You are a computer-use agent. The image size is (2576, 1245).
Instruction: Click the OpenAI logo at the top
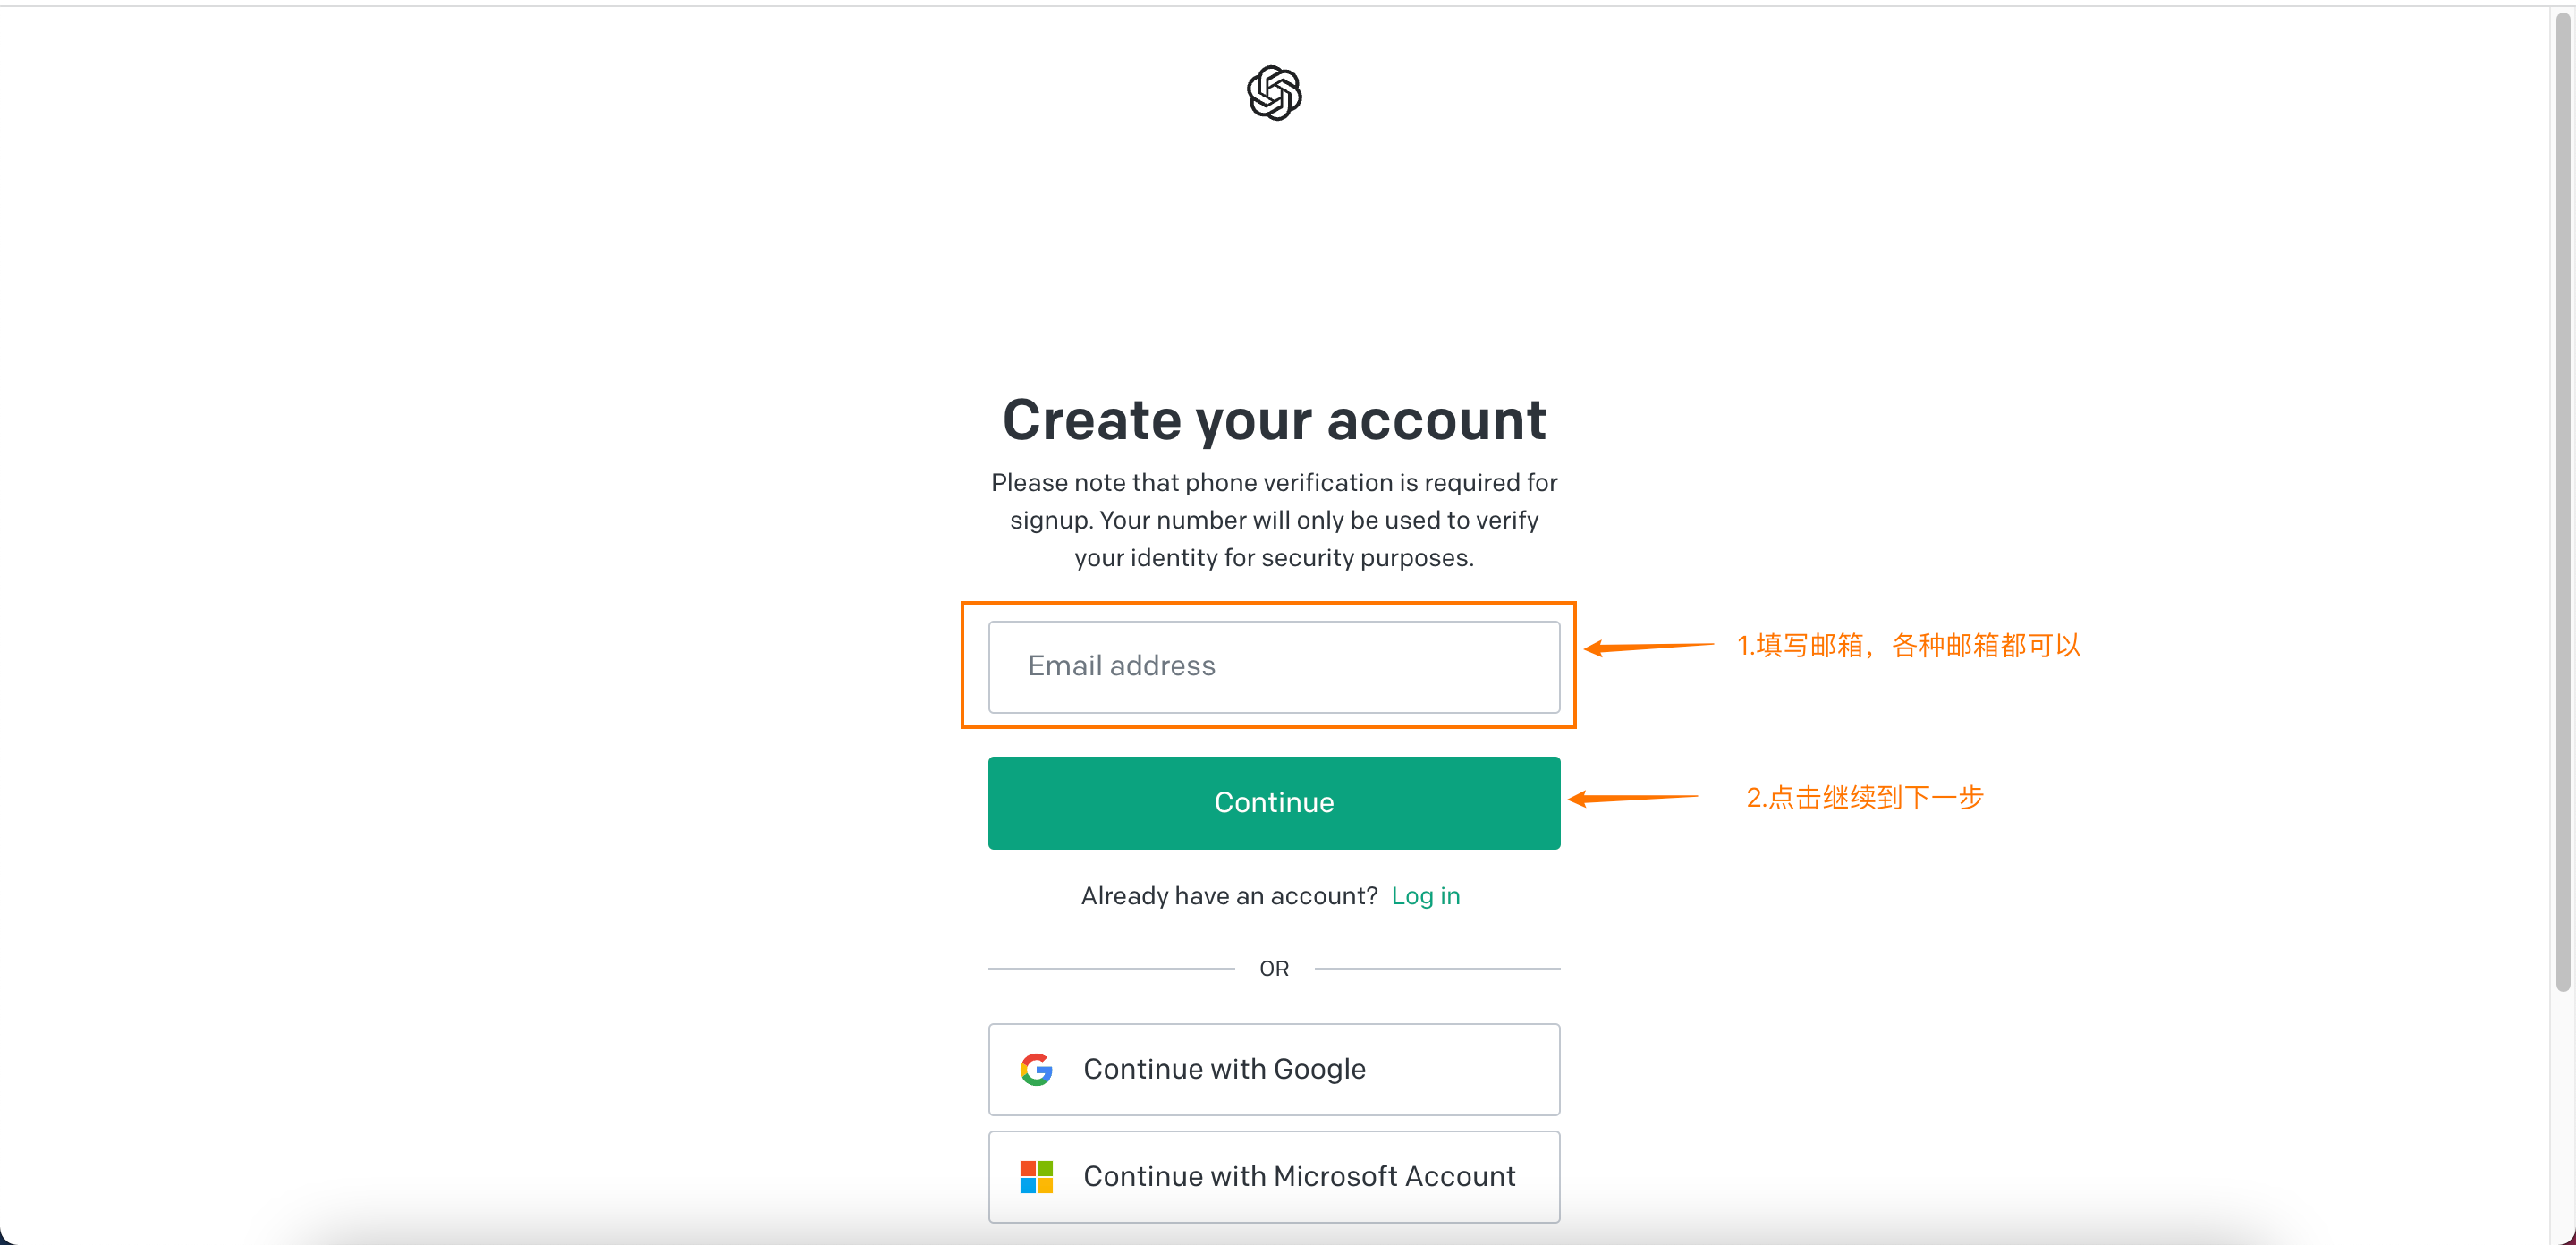1274,93
